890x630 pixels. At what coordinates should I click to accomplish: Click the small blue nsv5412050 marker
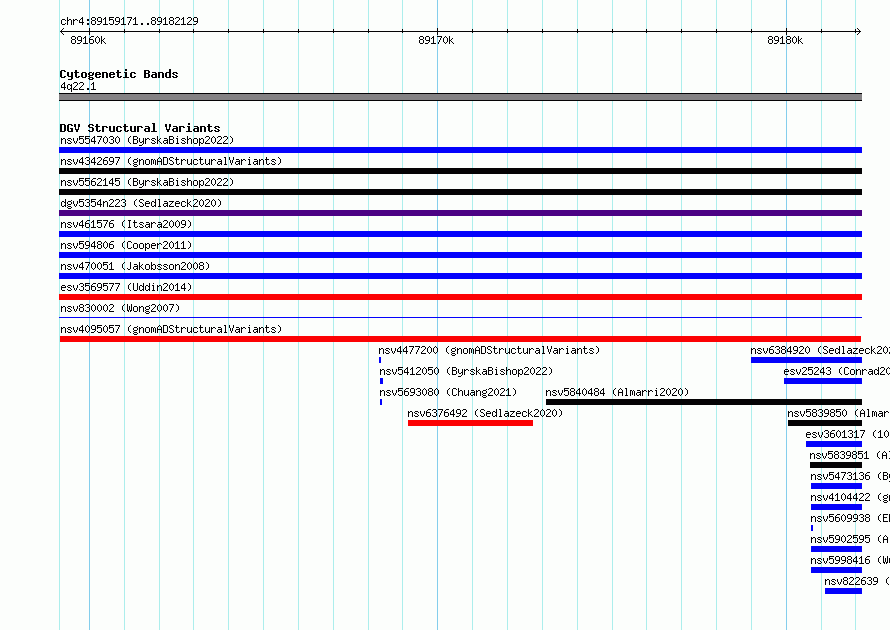coord(381,381)
